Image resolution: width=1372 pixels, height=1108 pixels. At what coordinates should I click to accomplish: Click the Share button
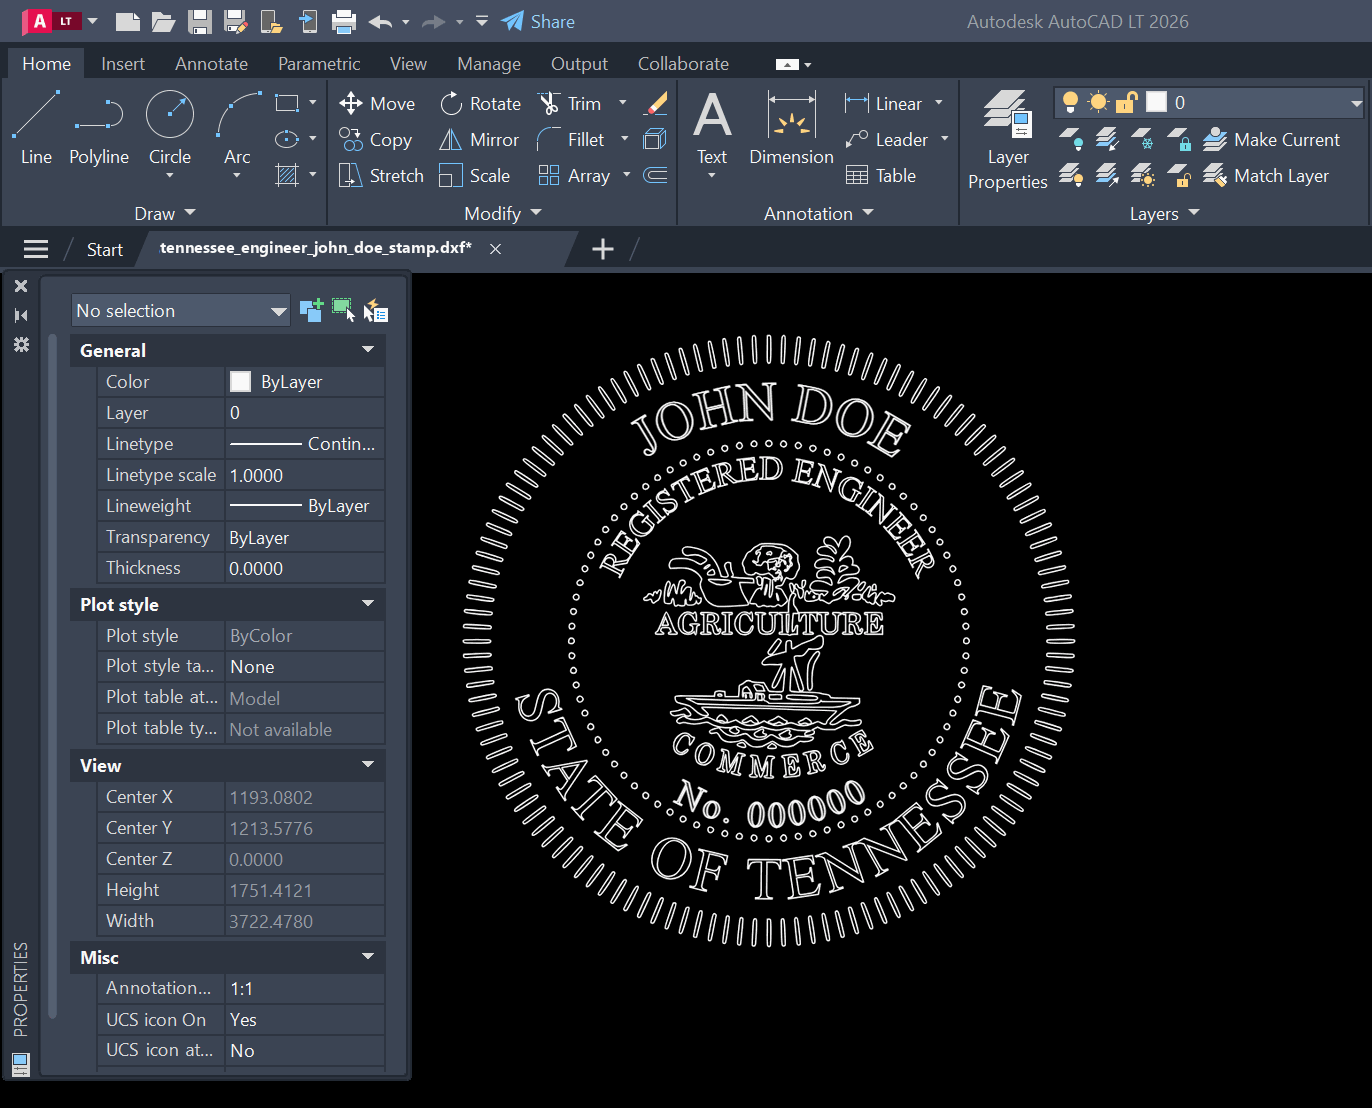tap(538, 21)
